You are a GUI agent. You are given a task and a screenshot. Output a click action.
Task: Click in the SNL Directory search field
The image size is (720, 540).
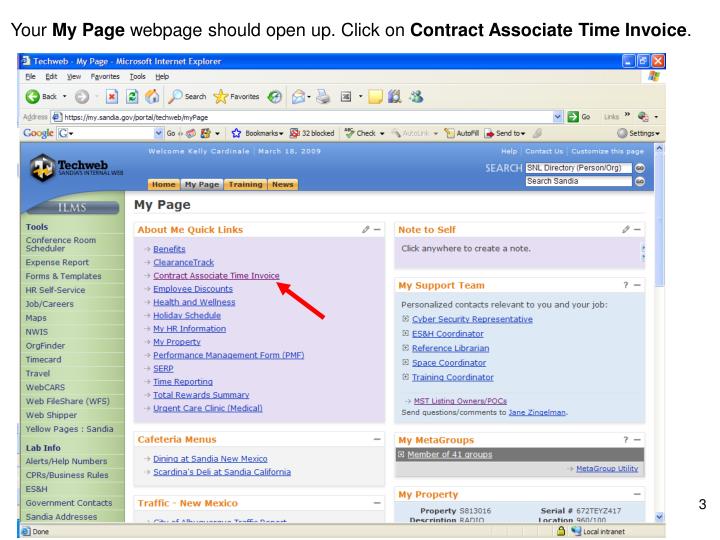tap(579, 168)
